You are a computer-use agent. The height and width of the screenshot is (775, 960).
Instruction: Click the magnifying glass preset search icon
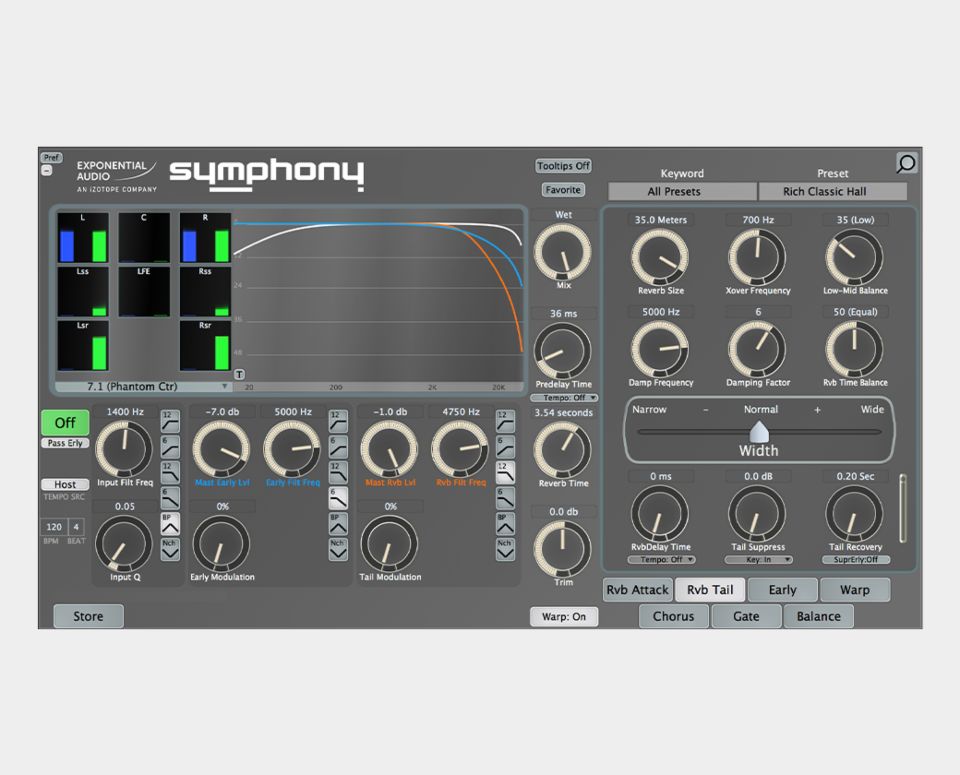click(x=906, y=163)
